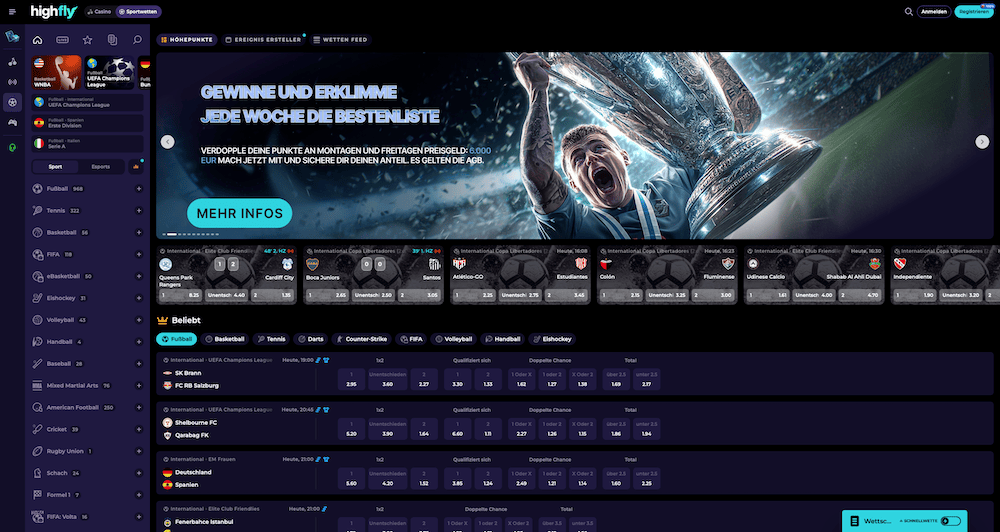Open the favorites star icon
The height and width of the screenshot is (532, 1000).
(87, 40)
